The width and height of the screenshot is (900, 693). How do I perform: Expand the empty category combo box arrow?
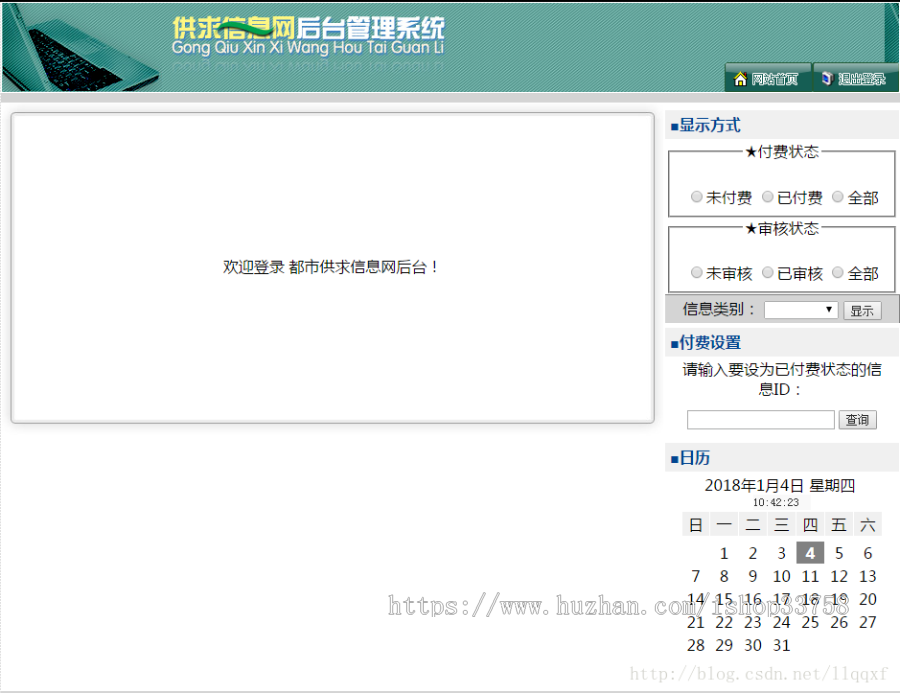point(828,309)
